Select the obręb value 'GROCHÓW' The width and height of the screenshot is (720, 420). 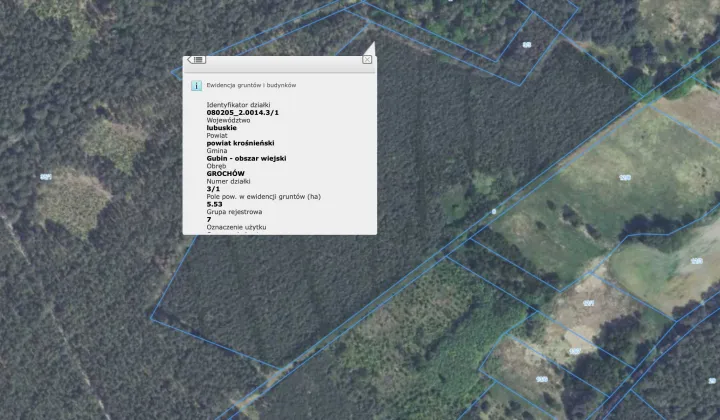(x=225, y=174)
